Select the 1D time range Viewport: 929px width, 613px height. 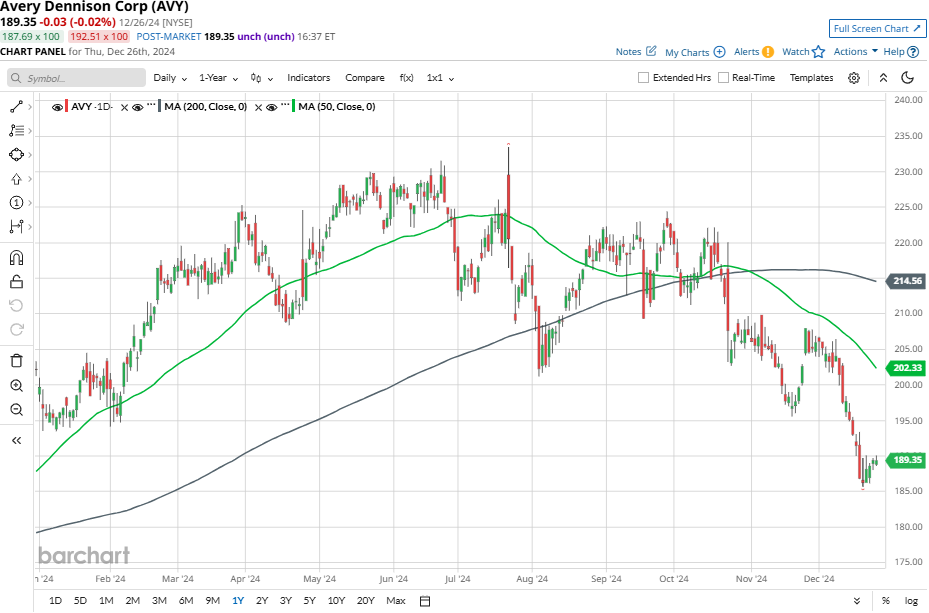(x=55, y=601)
